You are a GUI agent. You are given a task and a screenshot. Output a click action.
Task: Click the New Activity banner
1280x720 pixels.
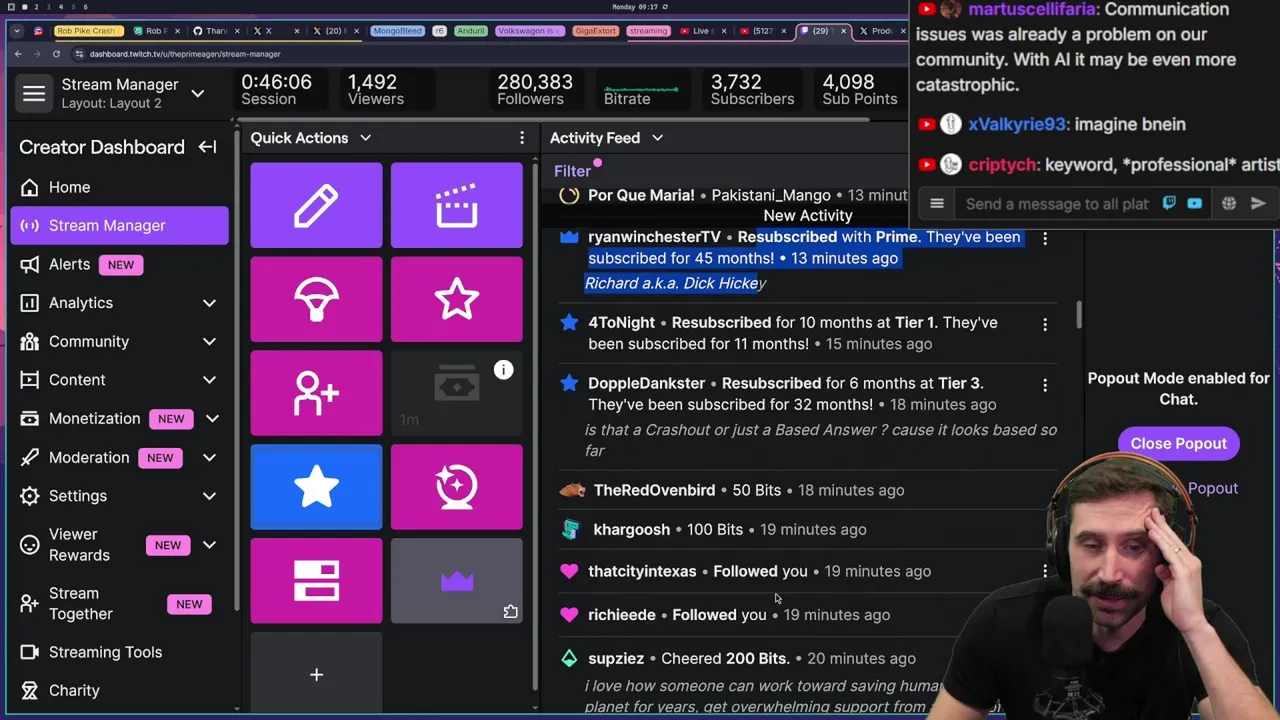(x=808, y=215)
